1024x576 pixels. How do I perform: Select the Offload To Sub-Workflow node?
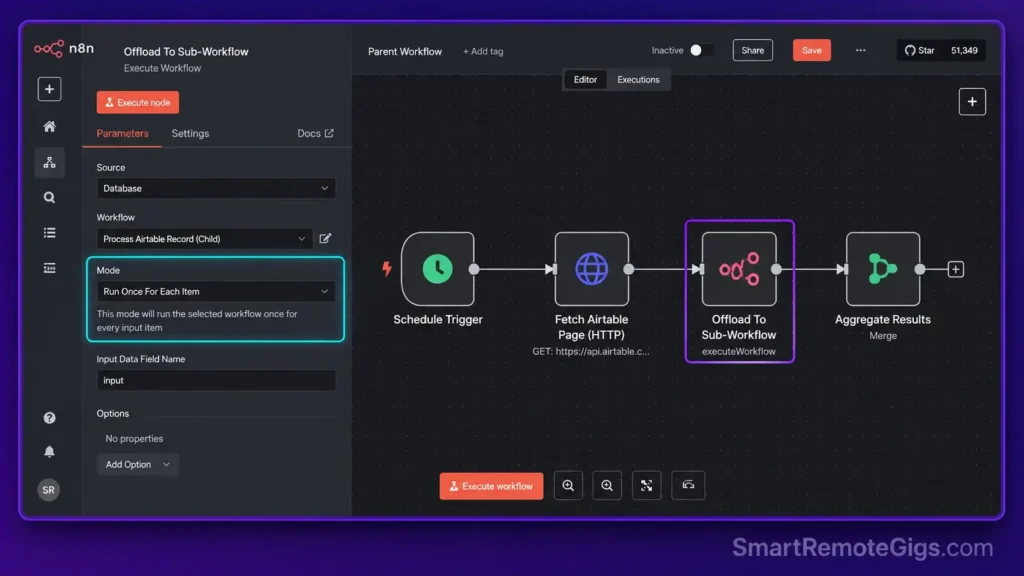(739, 269)
